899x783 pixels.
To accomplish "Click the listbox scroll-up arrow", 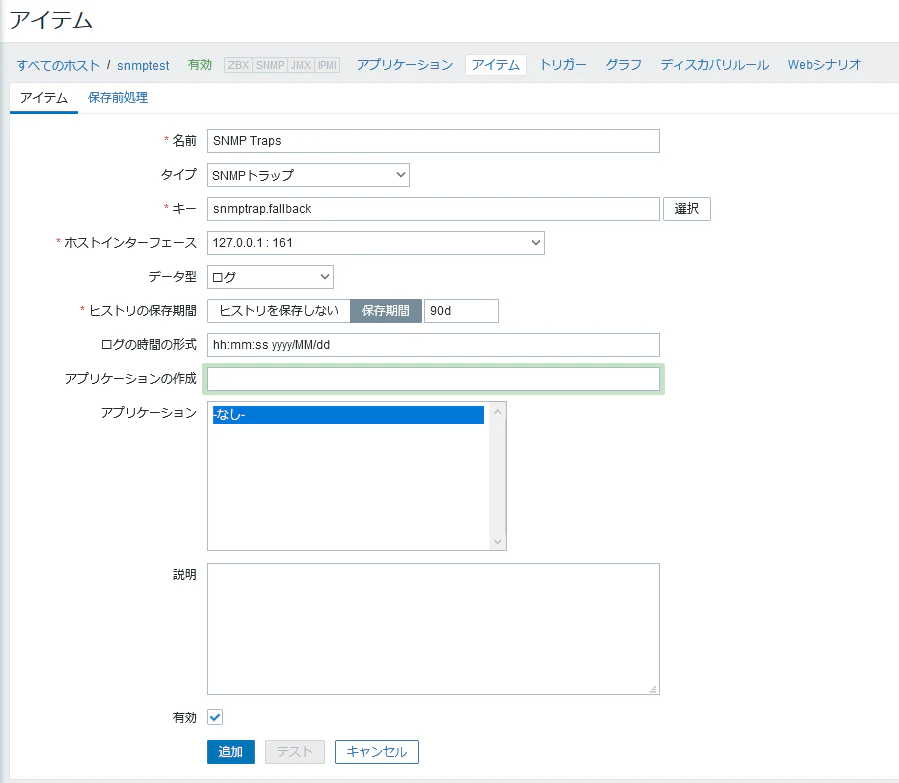I will 498,412.
